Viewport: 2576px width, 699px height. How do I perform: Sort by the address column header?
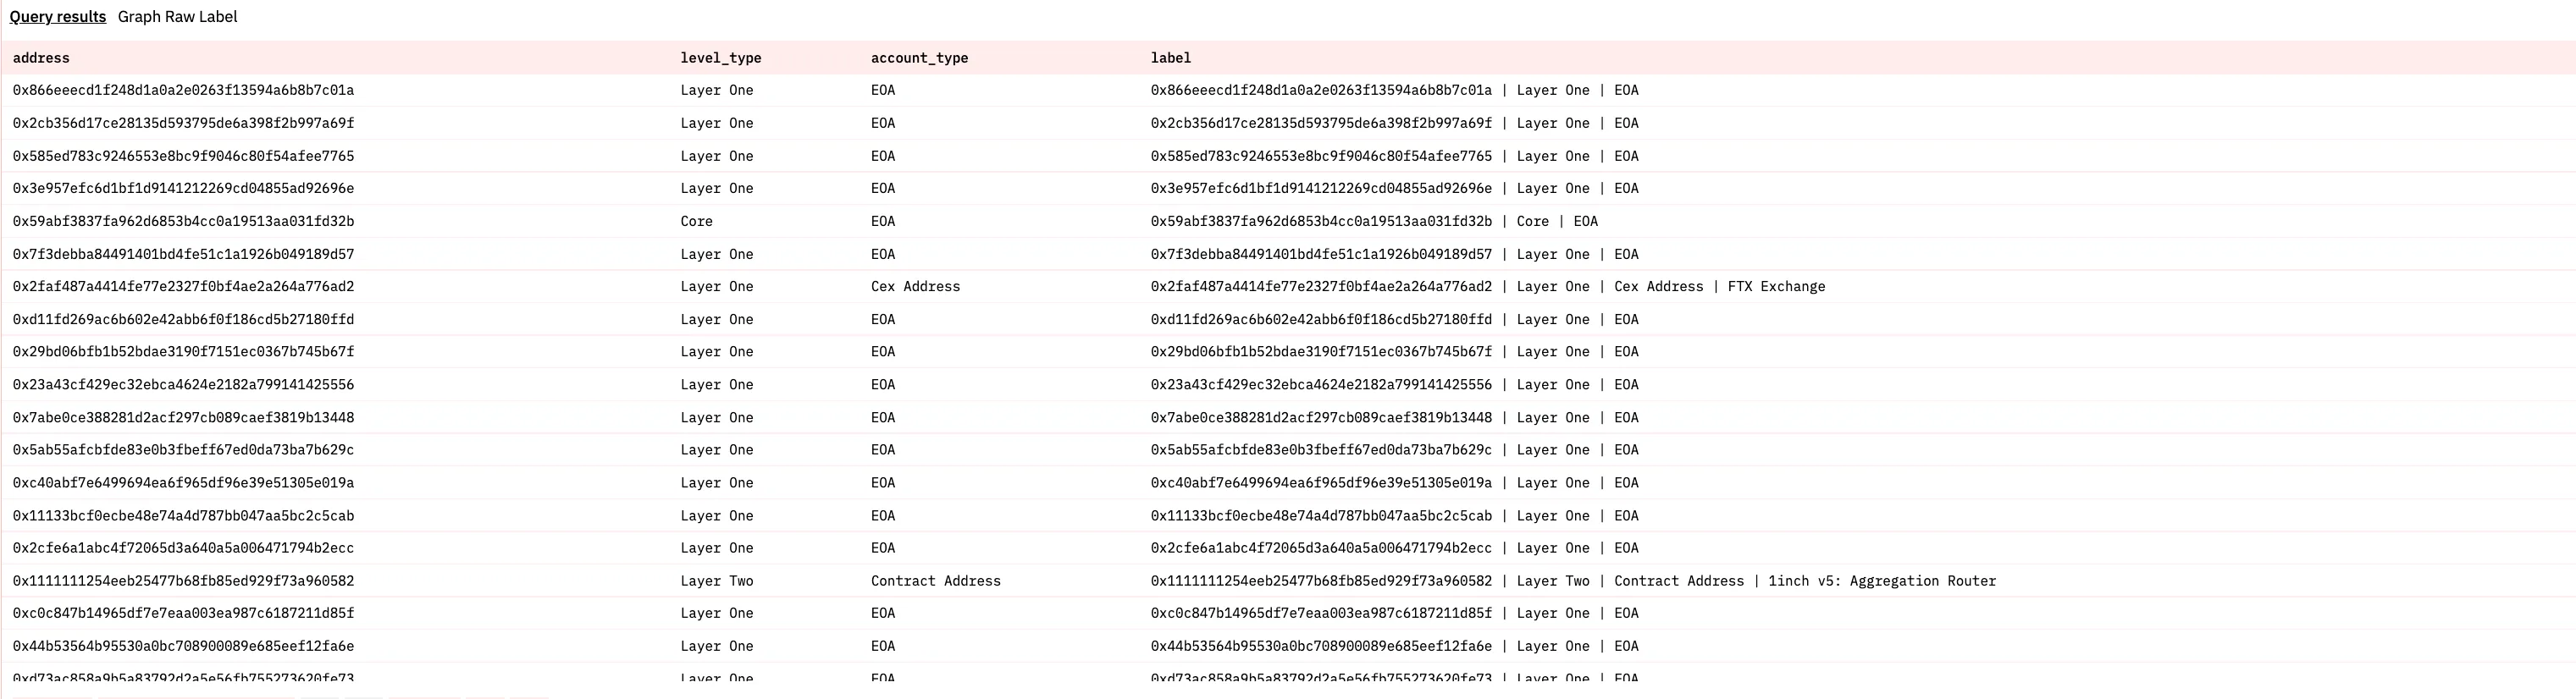[41, 58]
